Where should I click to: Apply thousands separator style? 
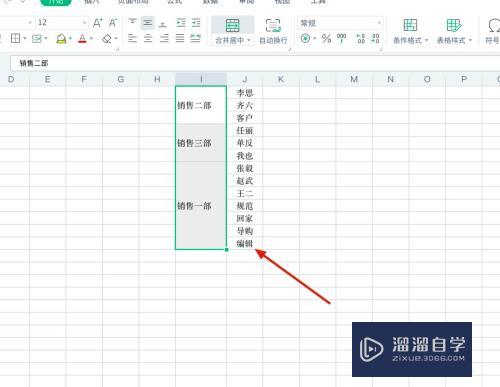tap(342, 38)
